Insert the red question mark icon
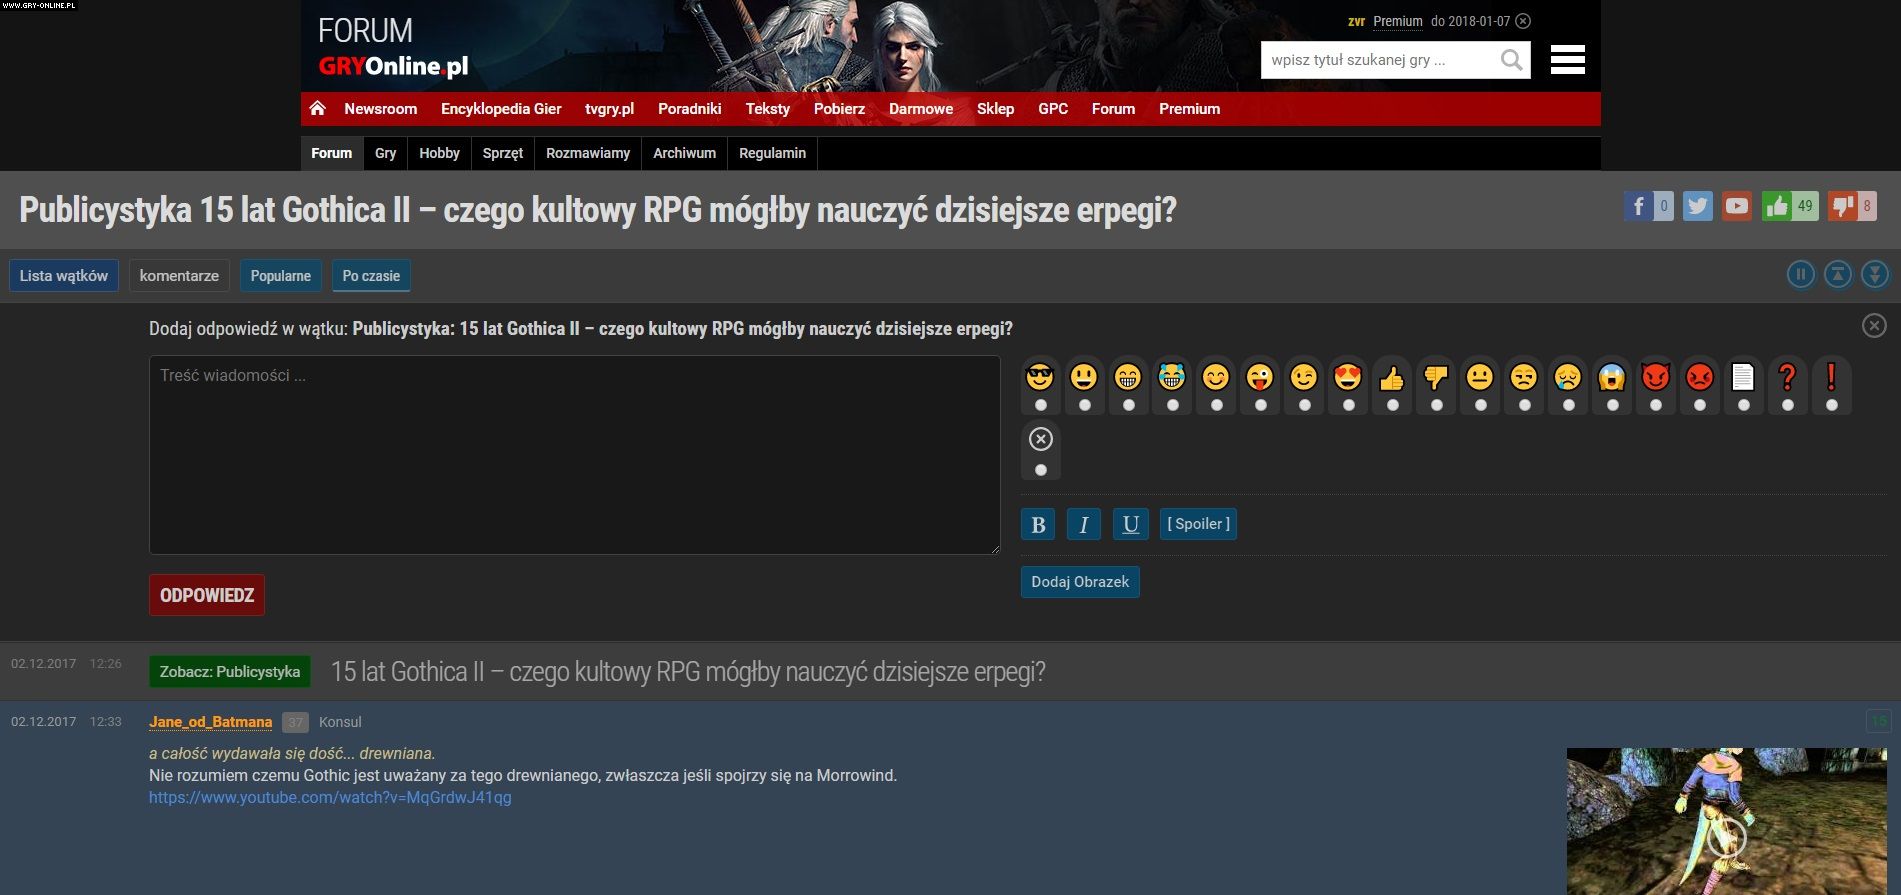 pos(1787,377)
